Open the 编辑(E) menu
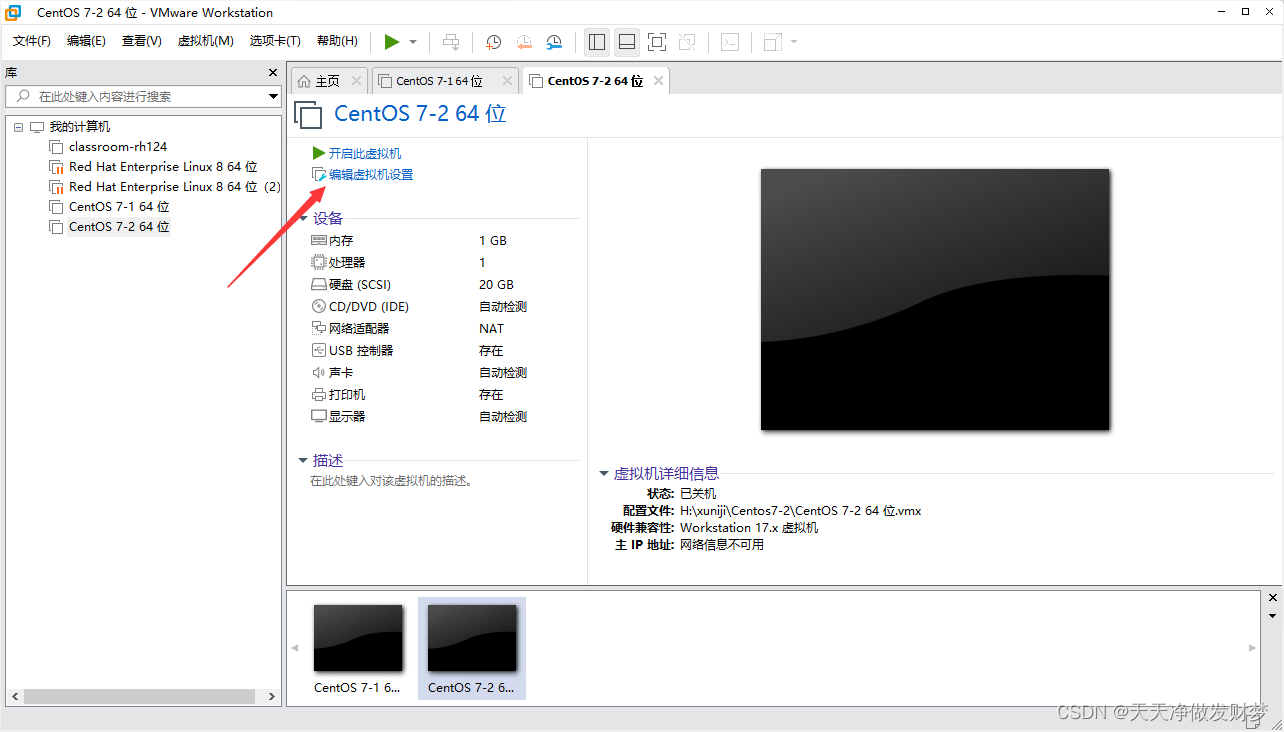This screenshot has height=732, width=1284. (86, 41)
